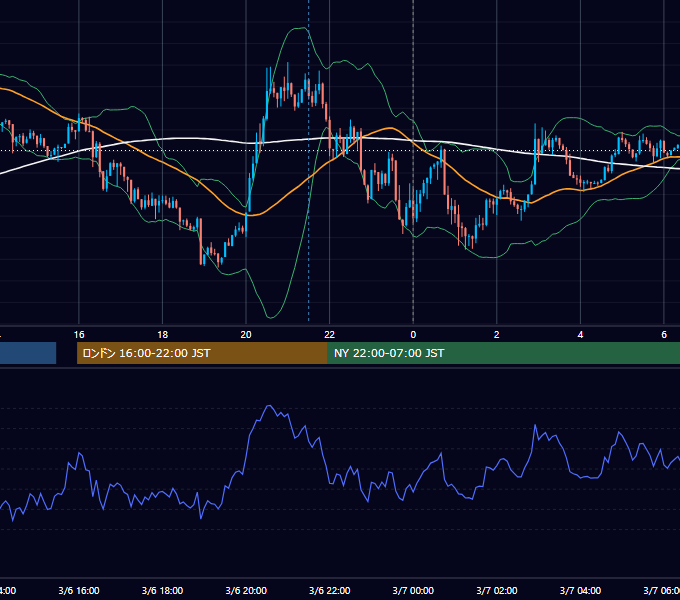Image resolution: width=680 pixels, height=600 pixels.
Task: Click the 3/6 20:00 time label
Action: click(246, 590)
